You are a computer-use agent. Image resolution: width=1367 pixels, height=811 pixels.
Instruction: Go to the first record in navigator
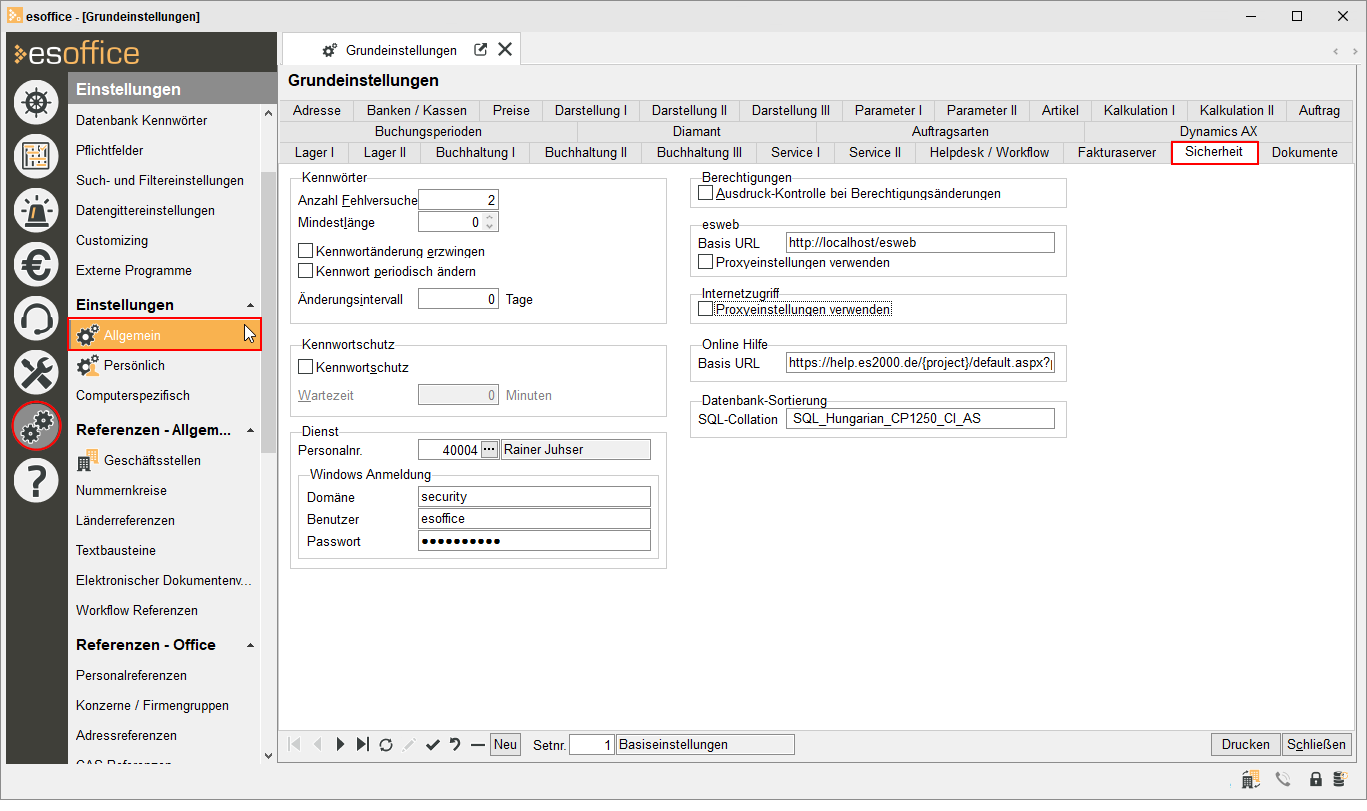coord(294,744)
